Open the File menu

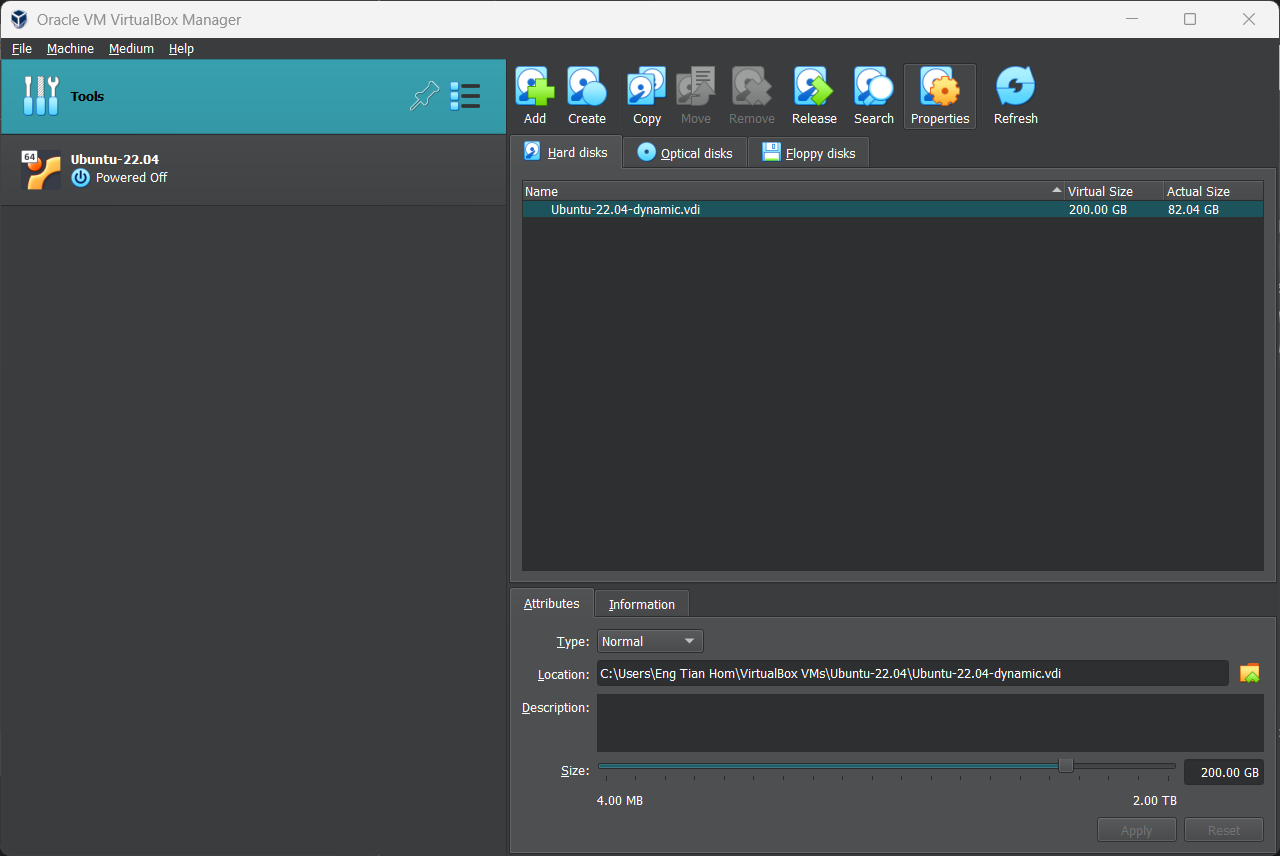(22, 48)
